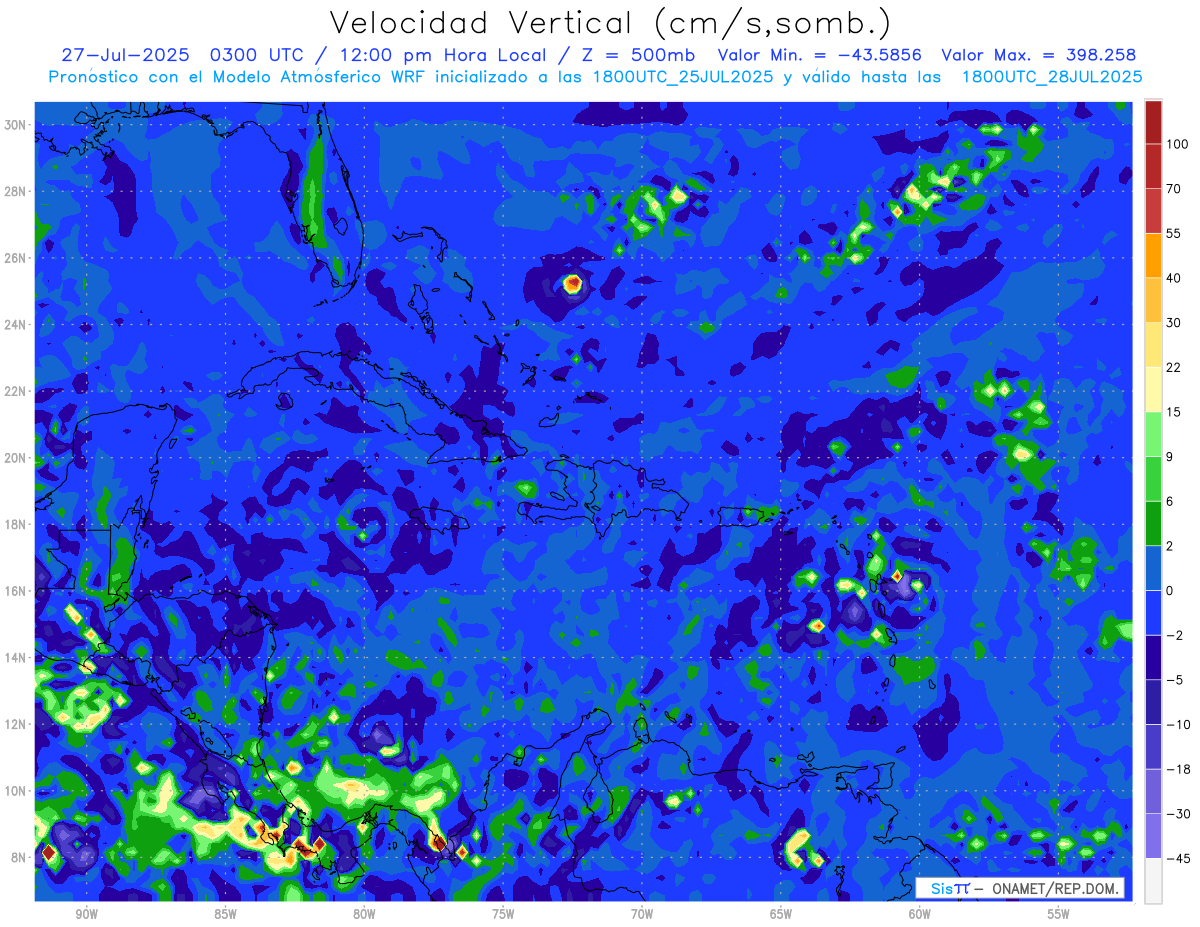Pick the bright blue swatch between -2 and 0
The image size is (1200, 927).
tap(1153, 613)
